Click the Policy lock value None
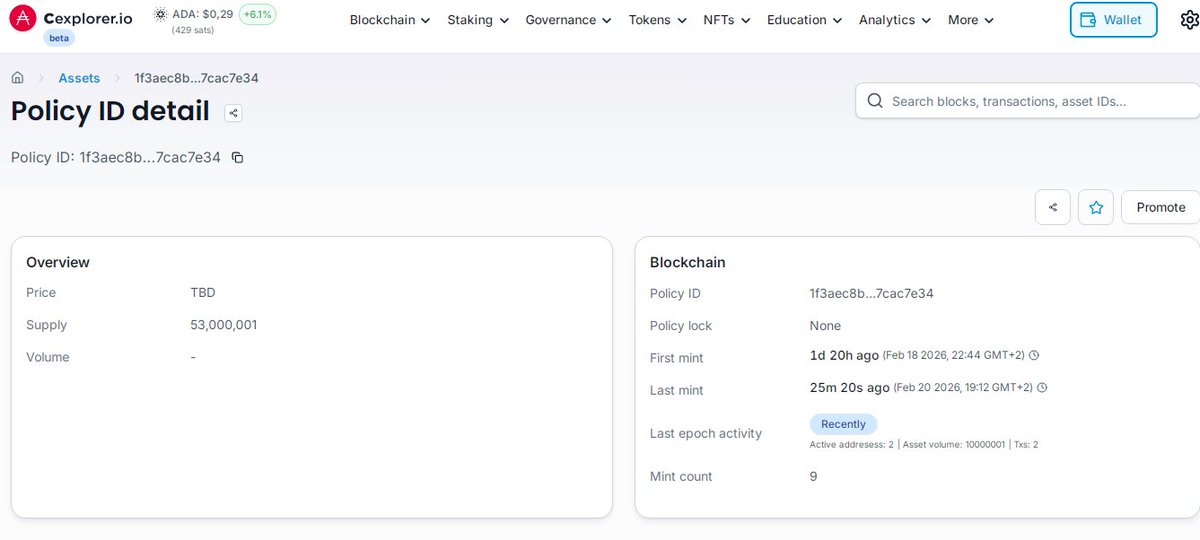1200x540 pixels. pos(825,326)
